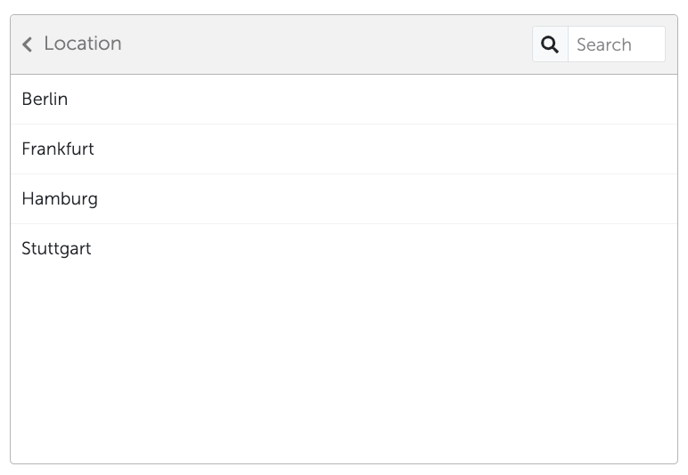The image size is (688, 475).
Task: Click the Frankfurt row text
Action: 58,149
